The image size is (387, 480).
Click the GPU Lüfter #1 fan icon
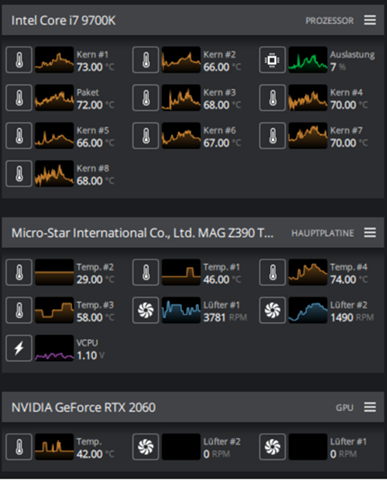tap(272, 447)
